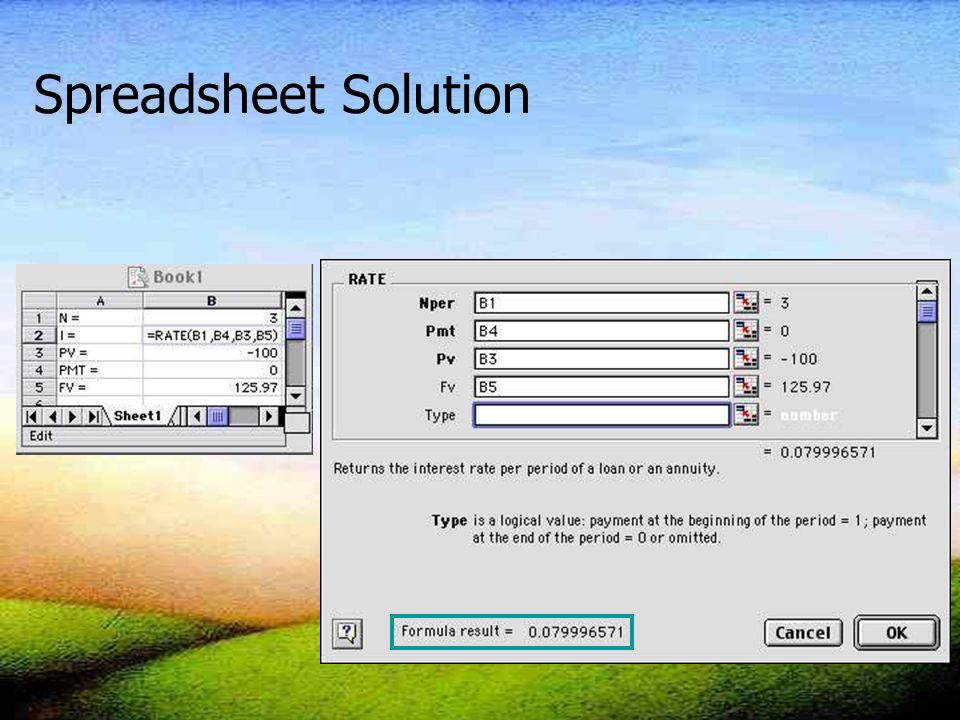The image size is (960, 720).
Task: Click the select-all corner box in Book1
Action: click(x=39, y=301)
